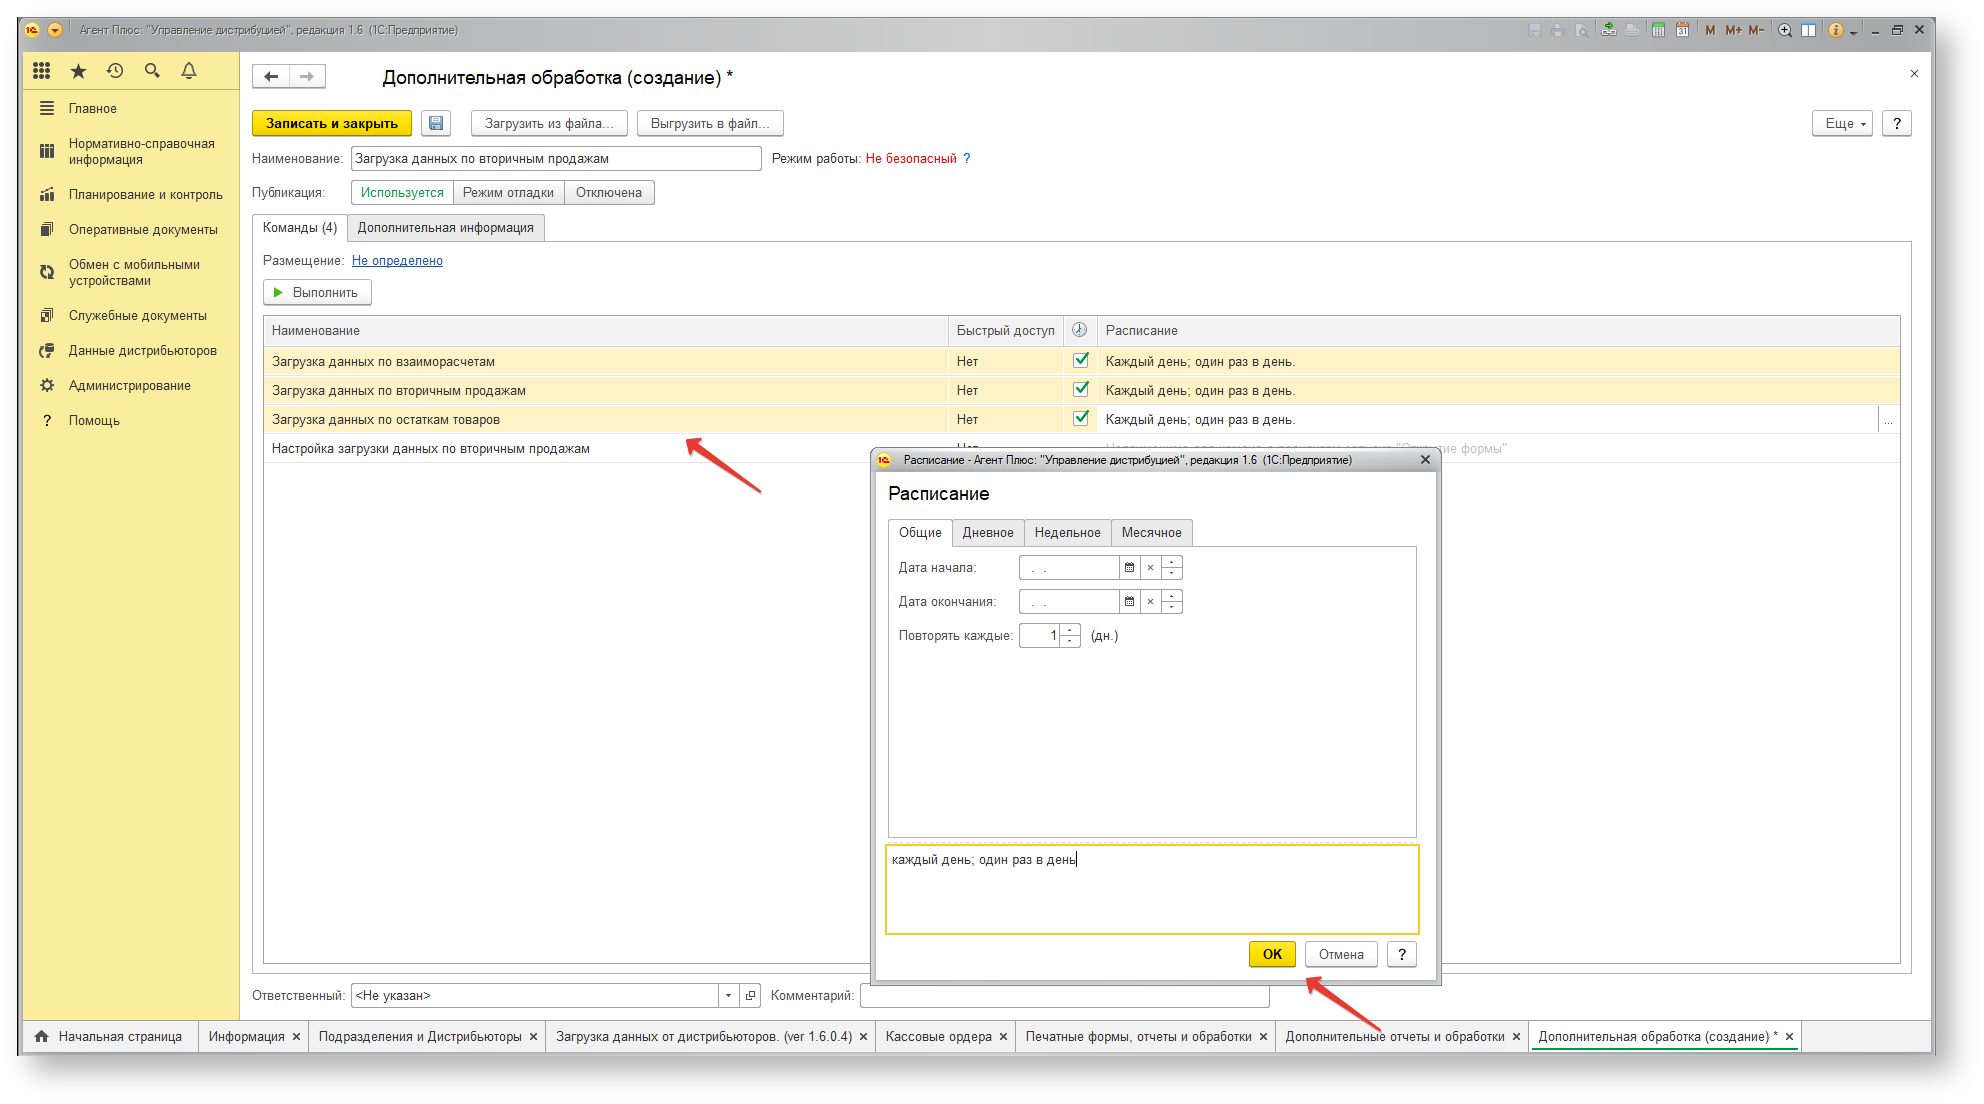
Task: Click into the Наименование input field
Action: point(556,158)
